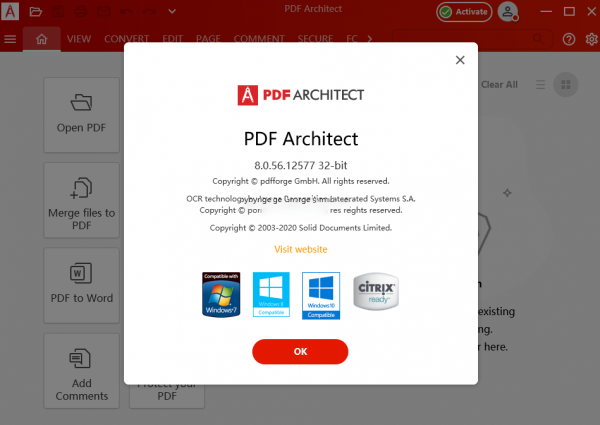Click the PDF Architect app logo icon
Image resolution: width=600 pixels, height=425 pixels.
[10, 11]
